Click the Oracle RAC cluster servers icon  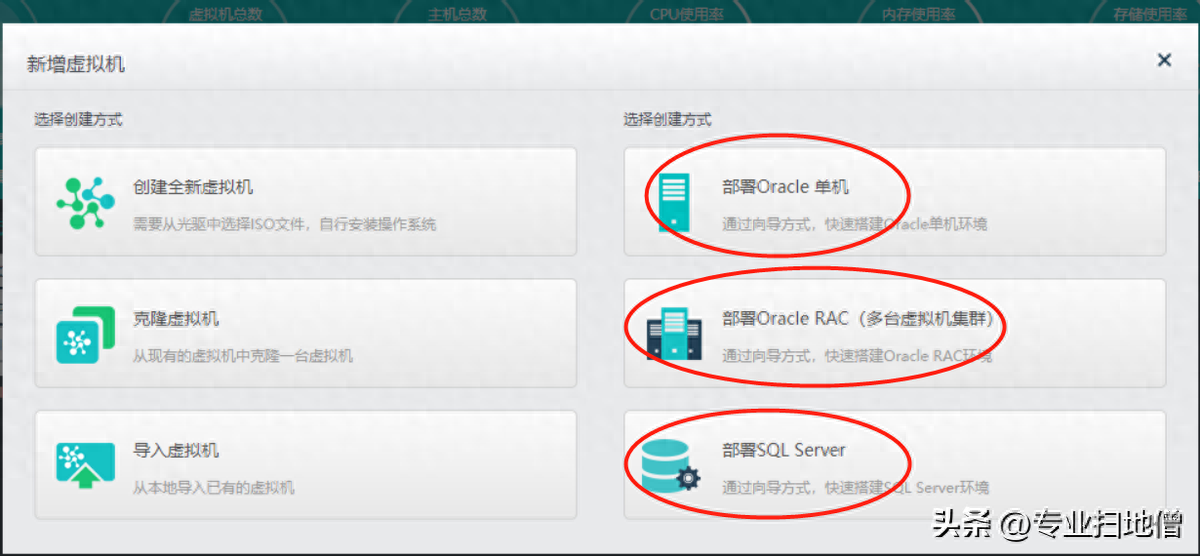[x=674, y=334]
